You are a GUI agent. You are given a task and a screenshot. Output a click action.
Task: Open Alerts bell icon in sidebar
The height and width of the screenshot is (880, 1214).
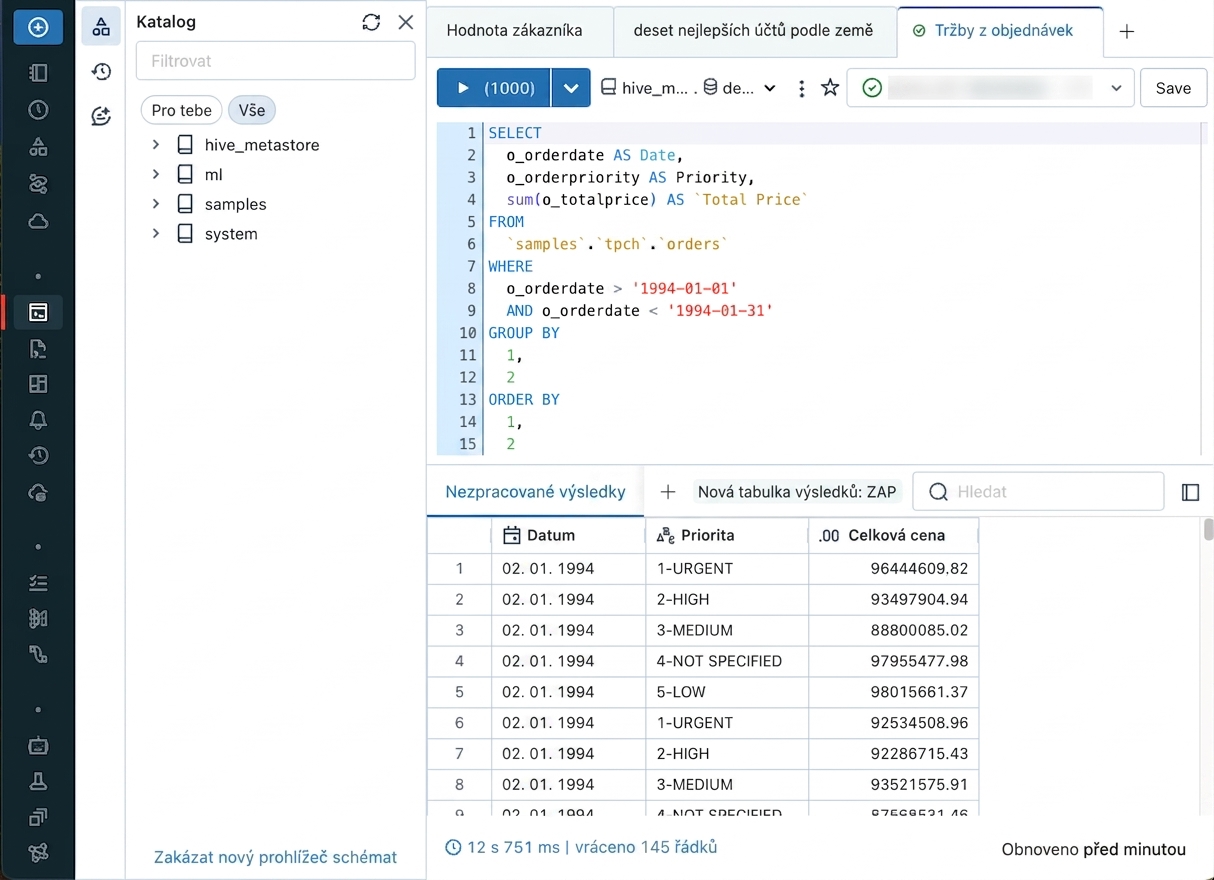(x=38, y=420)
